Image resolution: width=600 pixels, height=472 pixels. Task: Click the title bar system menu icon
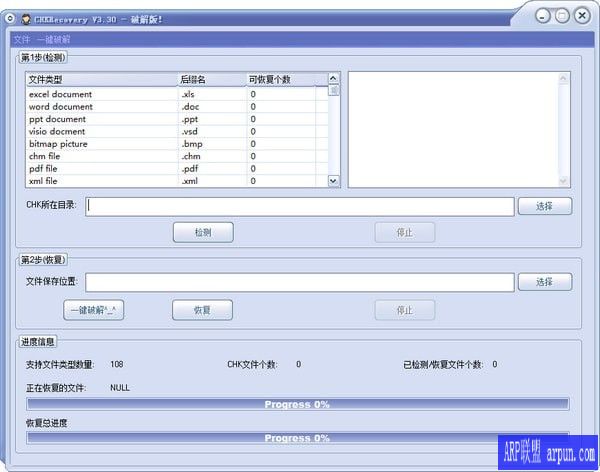[10, 18]
